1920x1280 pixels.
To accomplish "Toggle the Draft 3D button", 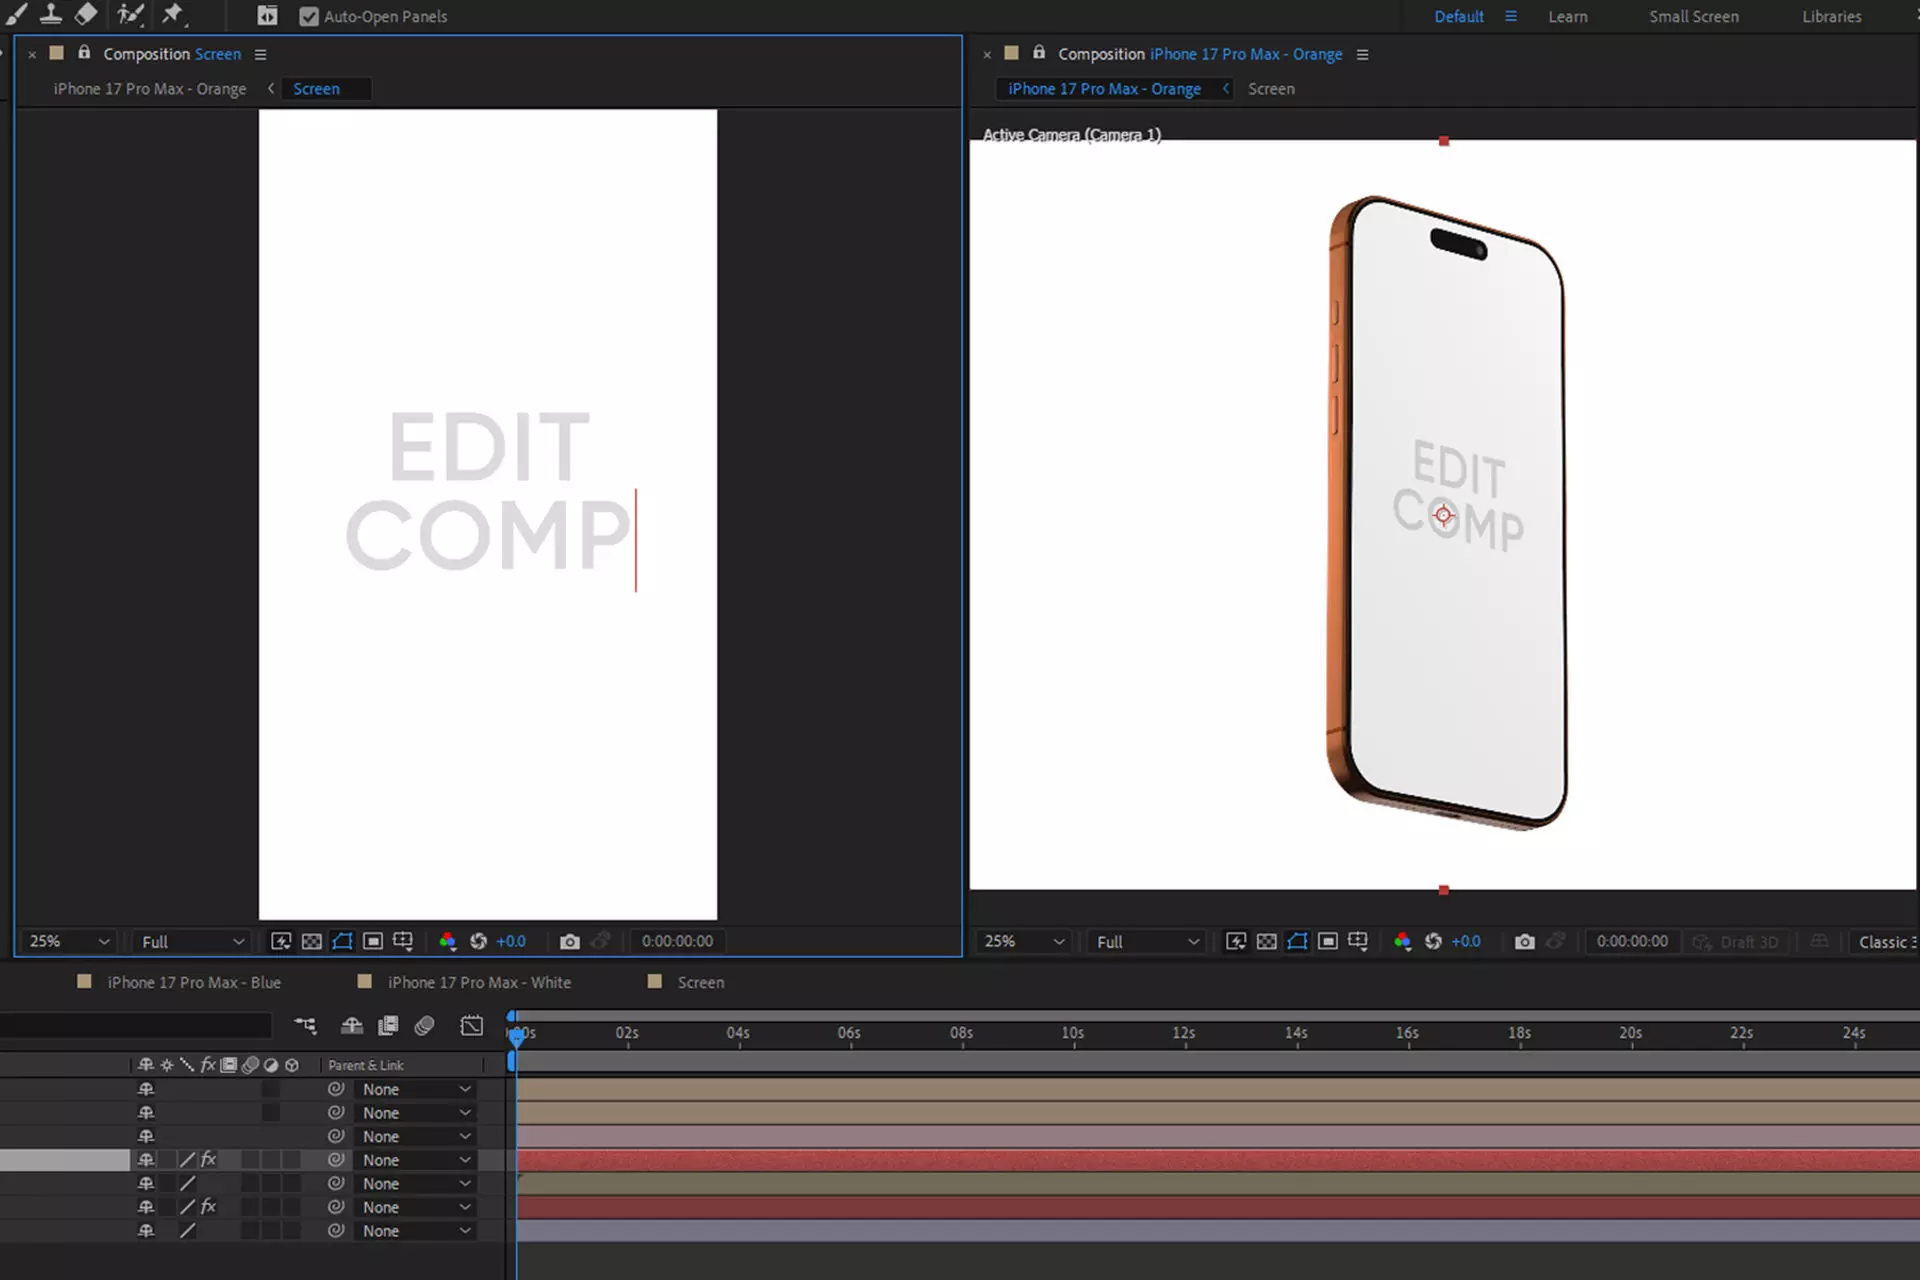I will (x=1735, y=941).
